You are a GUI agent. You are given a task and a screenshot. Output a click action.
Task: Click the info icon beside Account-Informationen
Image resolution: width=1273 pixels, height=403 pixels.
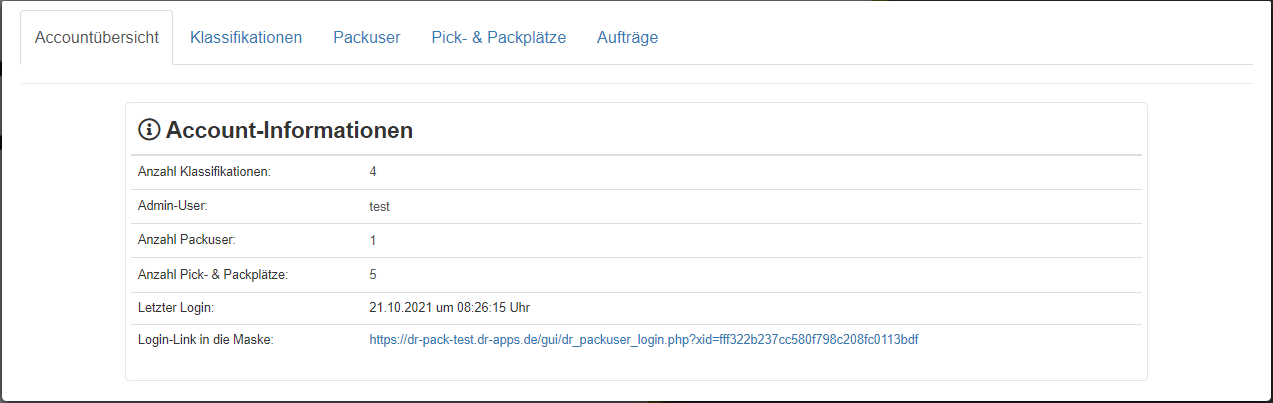pyautogui.click(x=149, y=130)
